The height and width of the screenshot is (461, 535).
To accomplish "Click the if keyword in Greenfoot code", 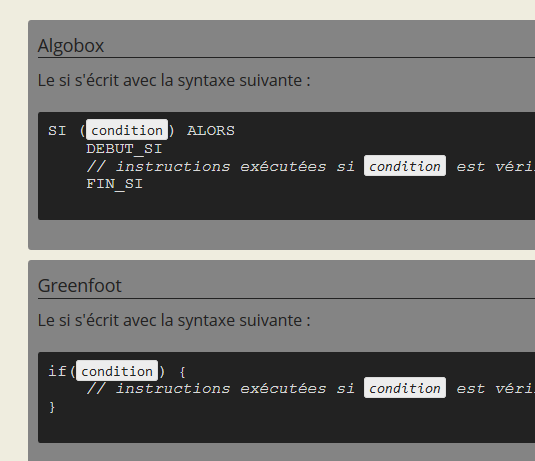I will pos(57,371).
